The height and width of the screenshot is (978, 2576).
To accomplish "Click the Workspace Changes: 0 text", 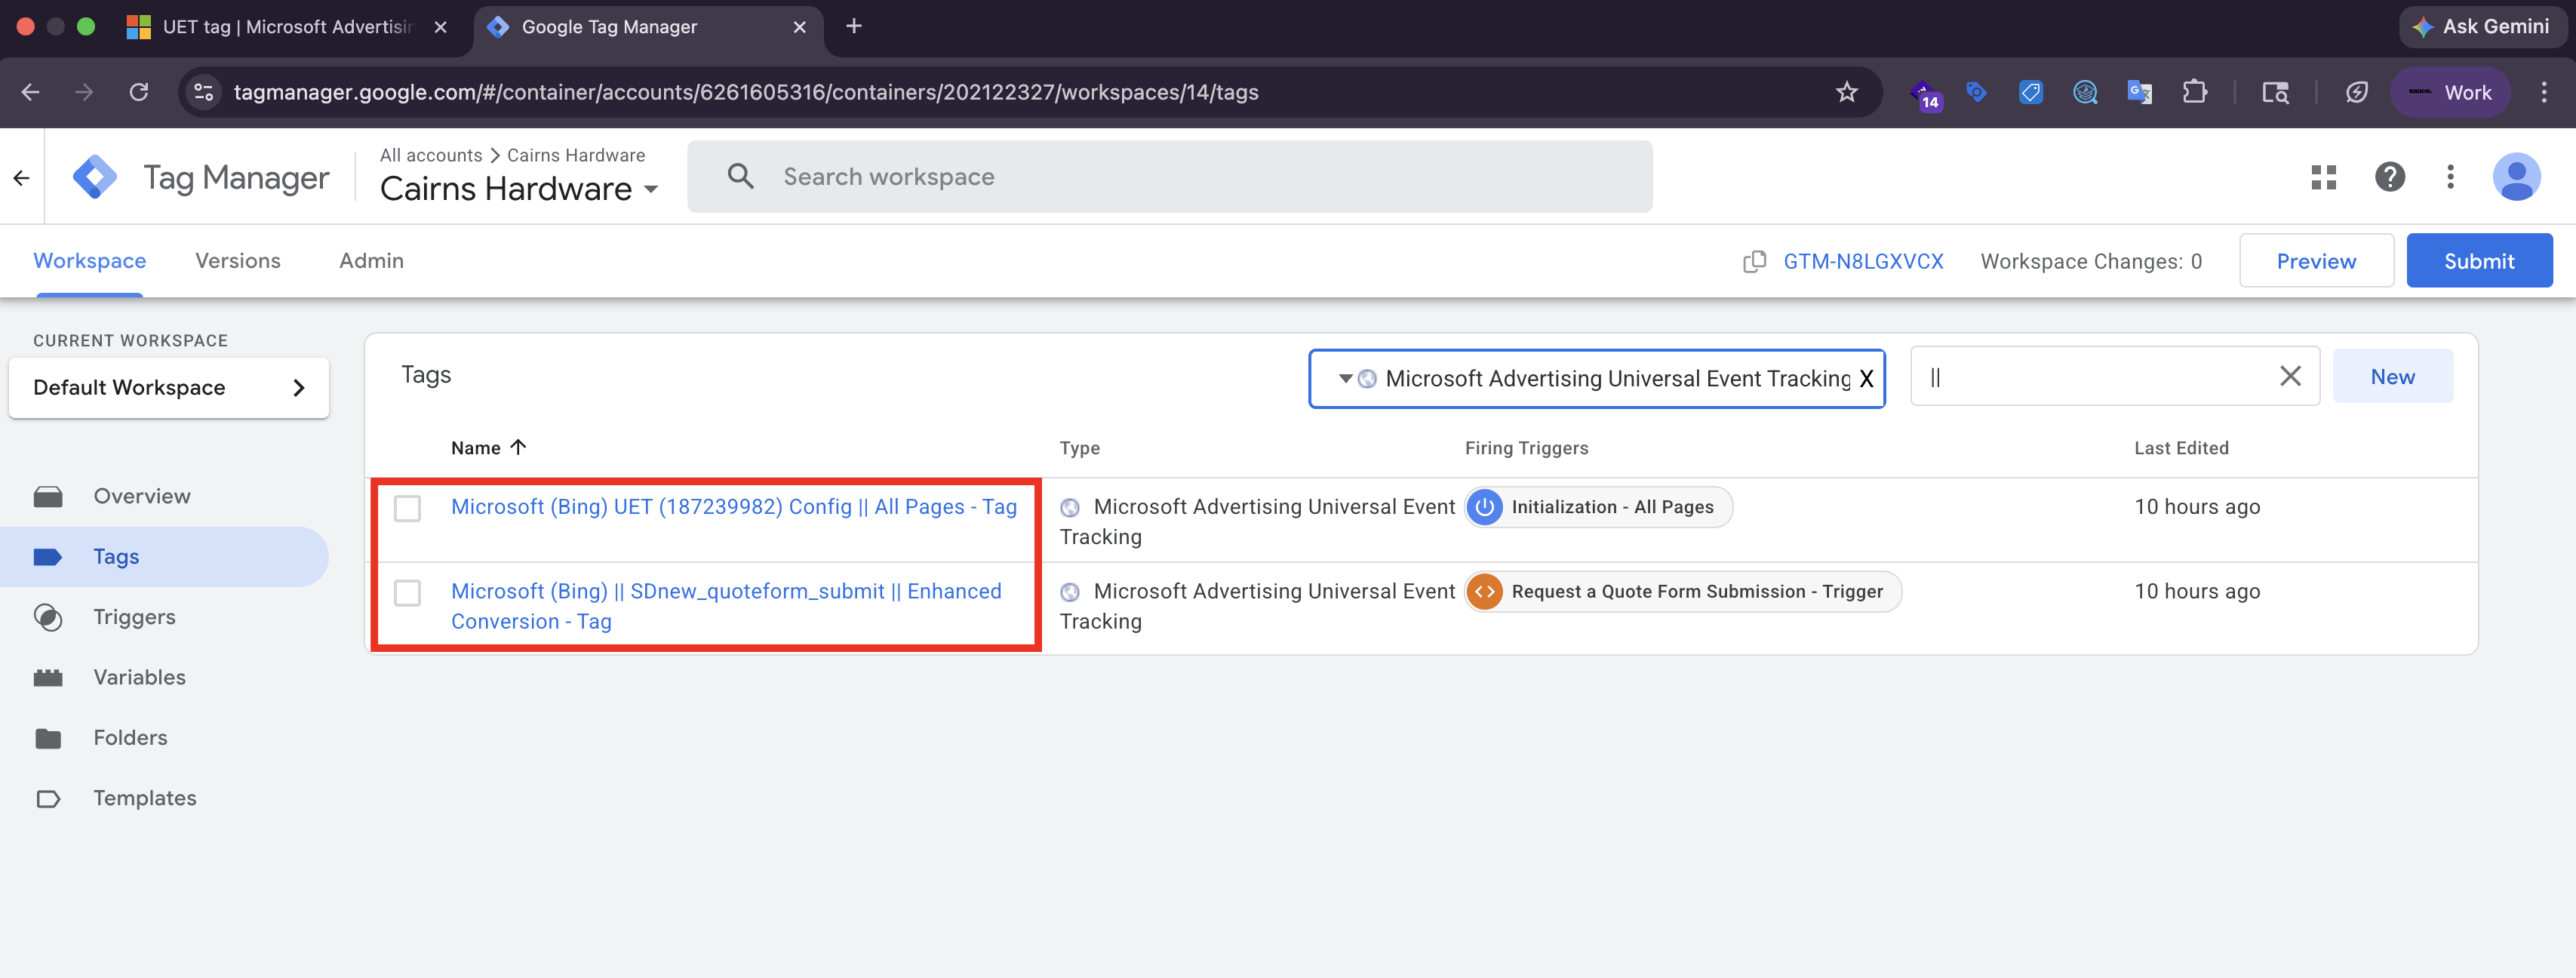I will [2091, 261].
